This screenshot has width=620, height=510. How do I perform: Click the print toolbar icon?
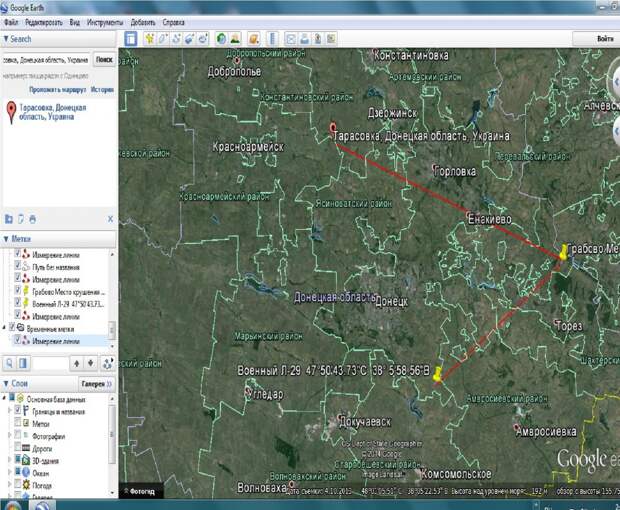[x=304, y=39]
